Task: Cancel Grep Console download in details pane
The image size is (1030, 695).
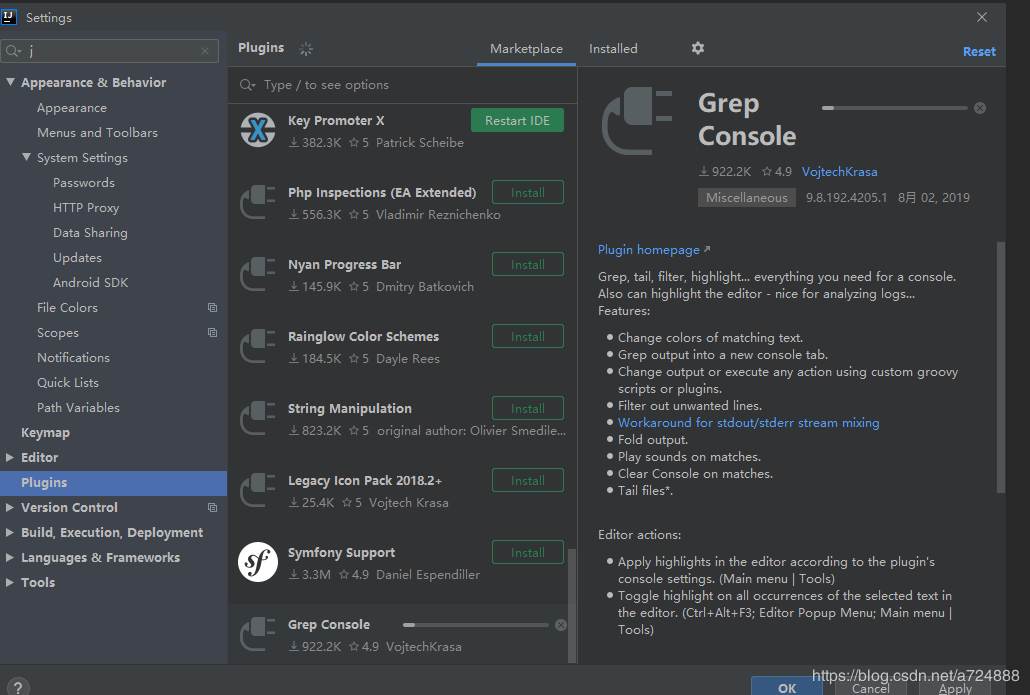Action: coord(980,108)
